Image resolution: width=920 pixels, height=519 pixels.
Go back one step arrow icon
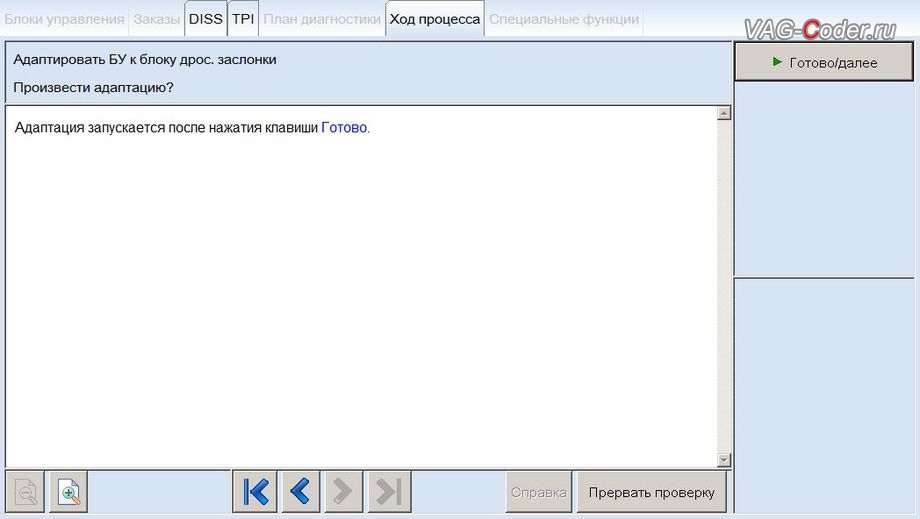(x=300, y=491)
